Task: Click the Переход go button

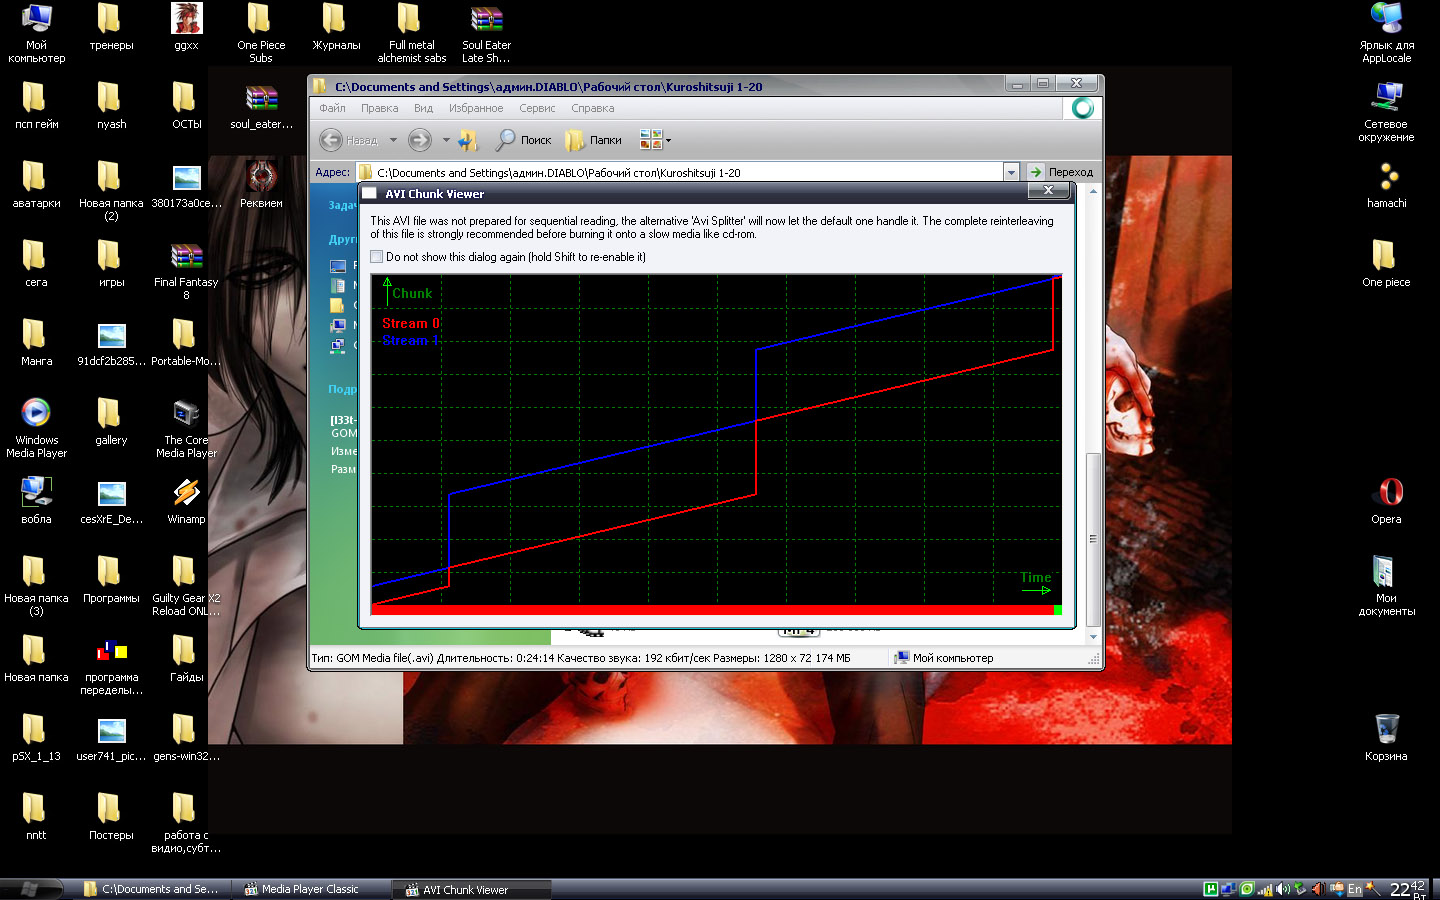Action: click(x=1061, y=172)
